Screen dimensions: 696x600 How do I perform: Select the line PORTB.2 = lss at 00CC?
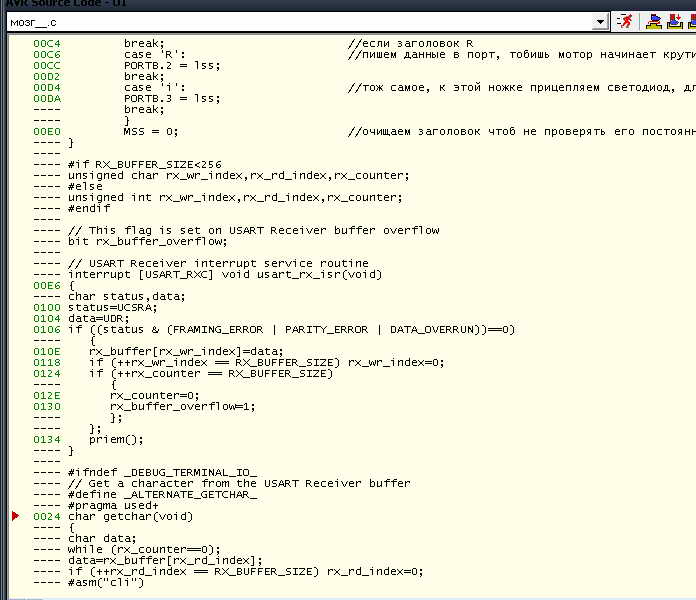(x=171, y=65)
